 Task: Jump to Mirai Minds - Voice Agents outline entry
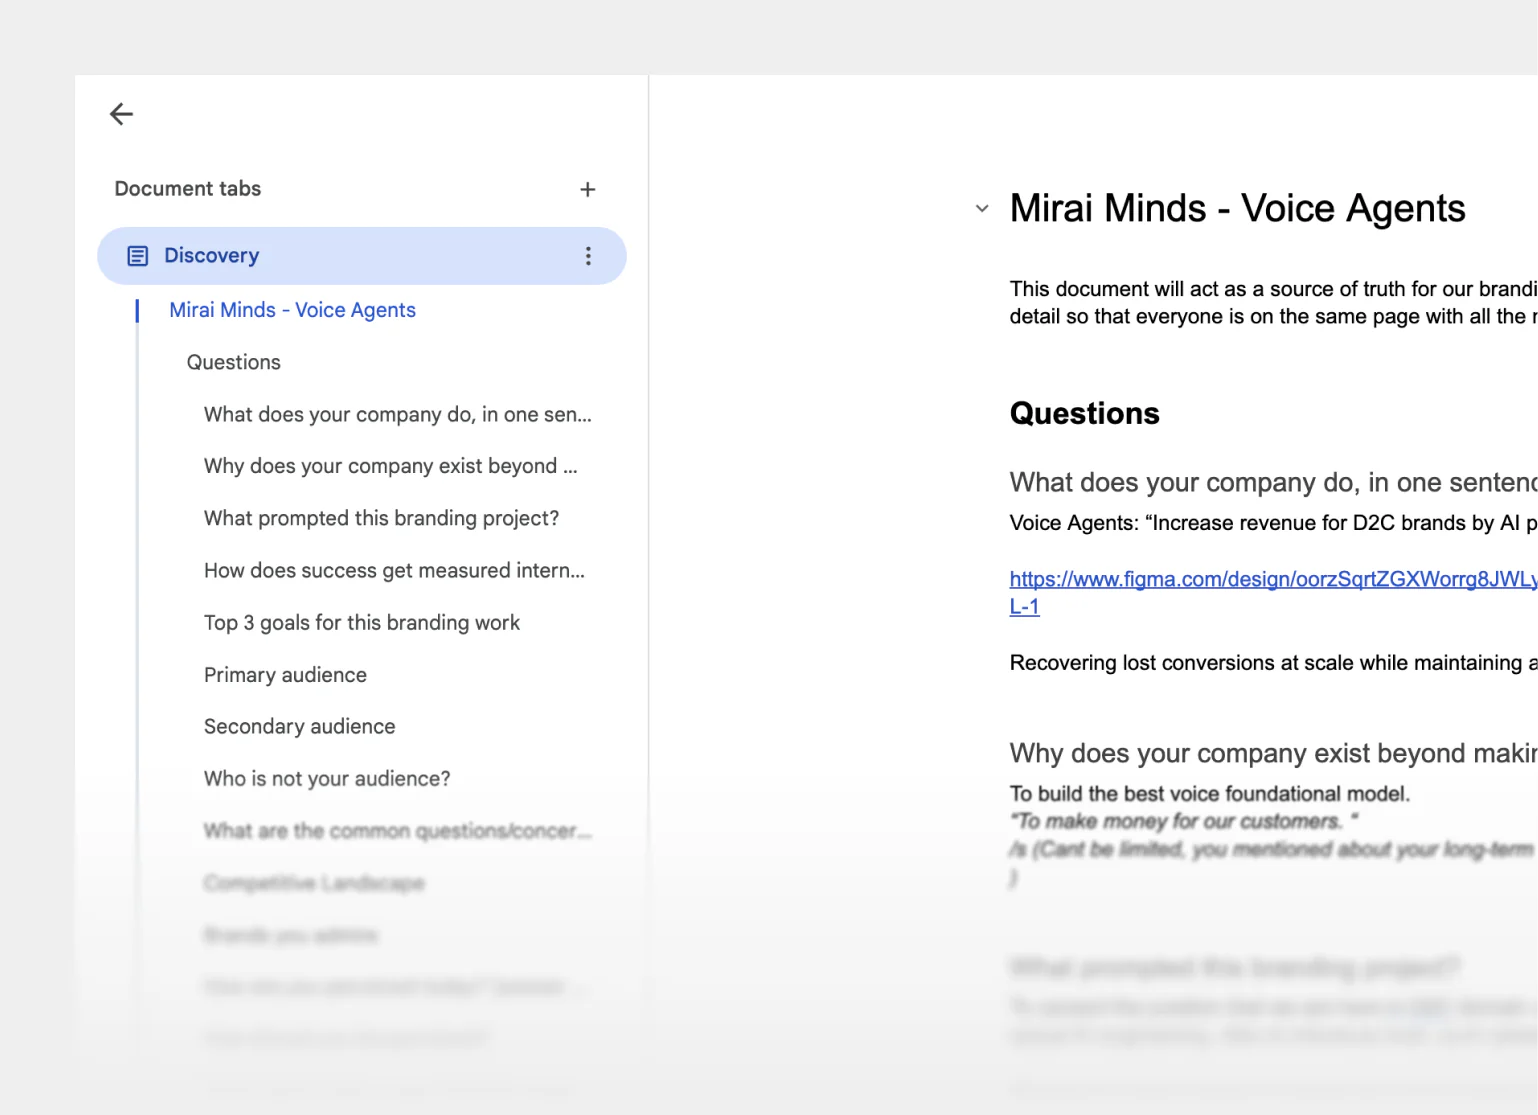pyautogui.click(x=292, y=310)
